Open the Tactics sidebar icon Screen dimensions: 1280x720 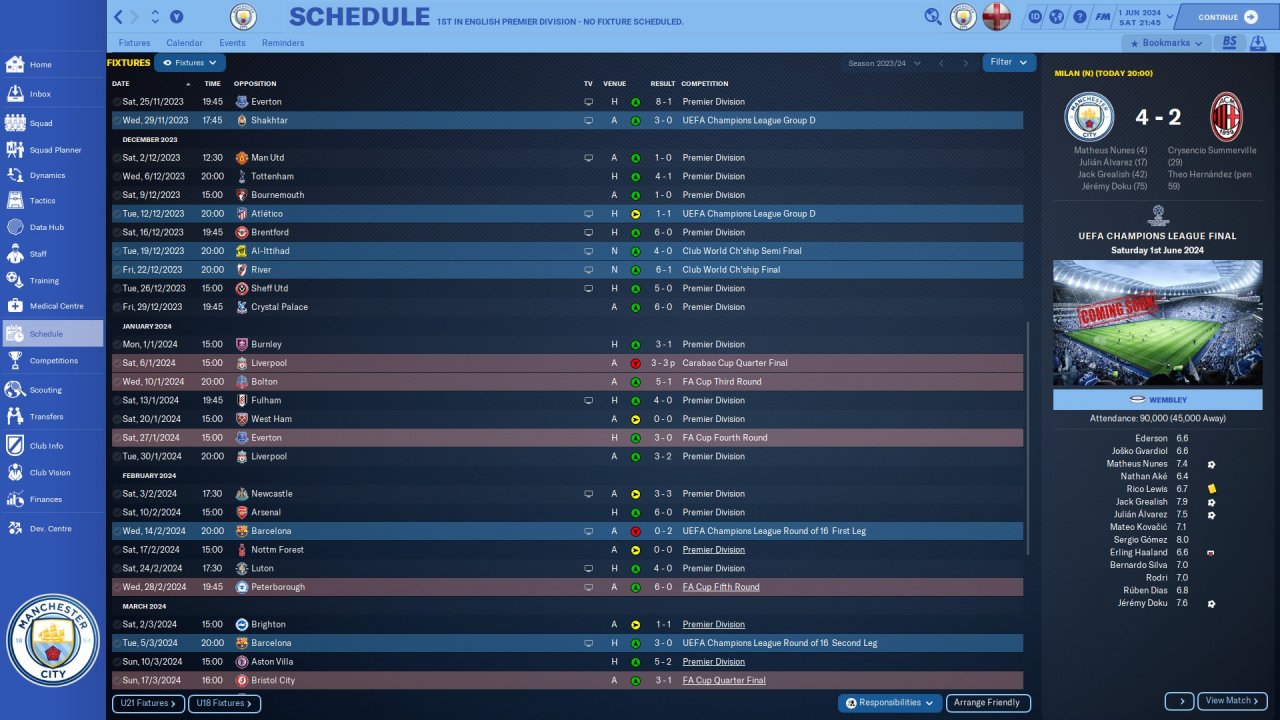(15, 200)
